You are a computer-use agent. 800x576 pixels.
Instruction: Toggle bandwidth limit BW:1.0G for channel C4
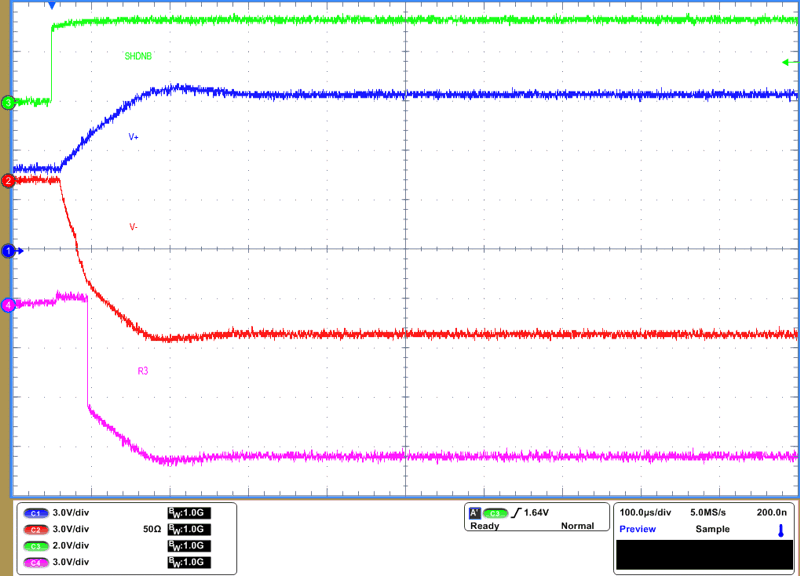click(x=190, y=561)
